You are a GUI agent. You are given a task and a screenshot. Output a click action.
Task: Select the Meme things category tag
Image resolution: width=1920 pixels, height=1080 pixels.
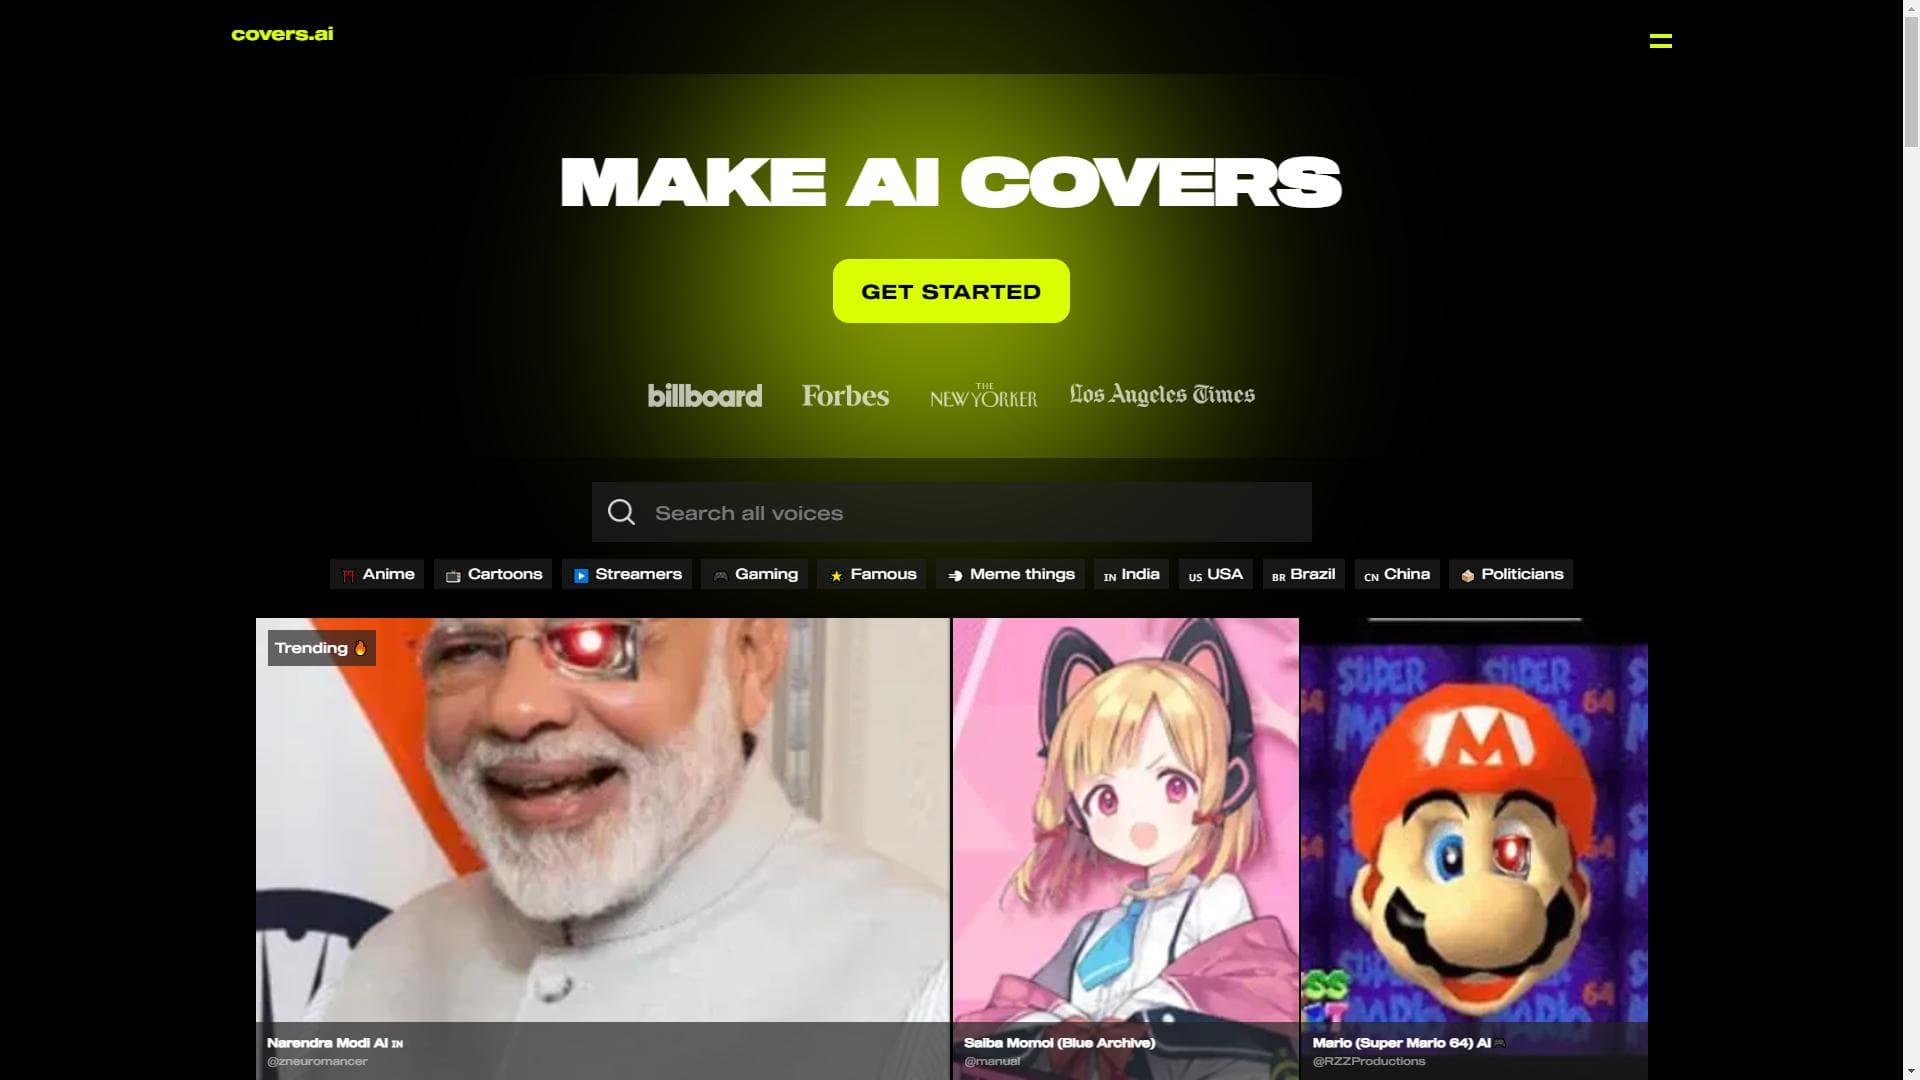[1010, 574]
